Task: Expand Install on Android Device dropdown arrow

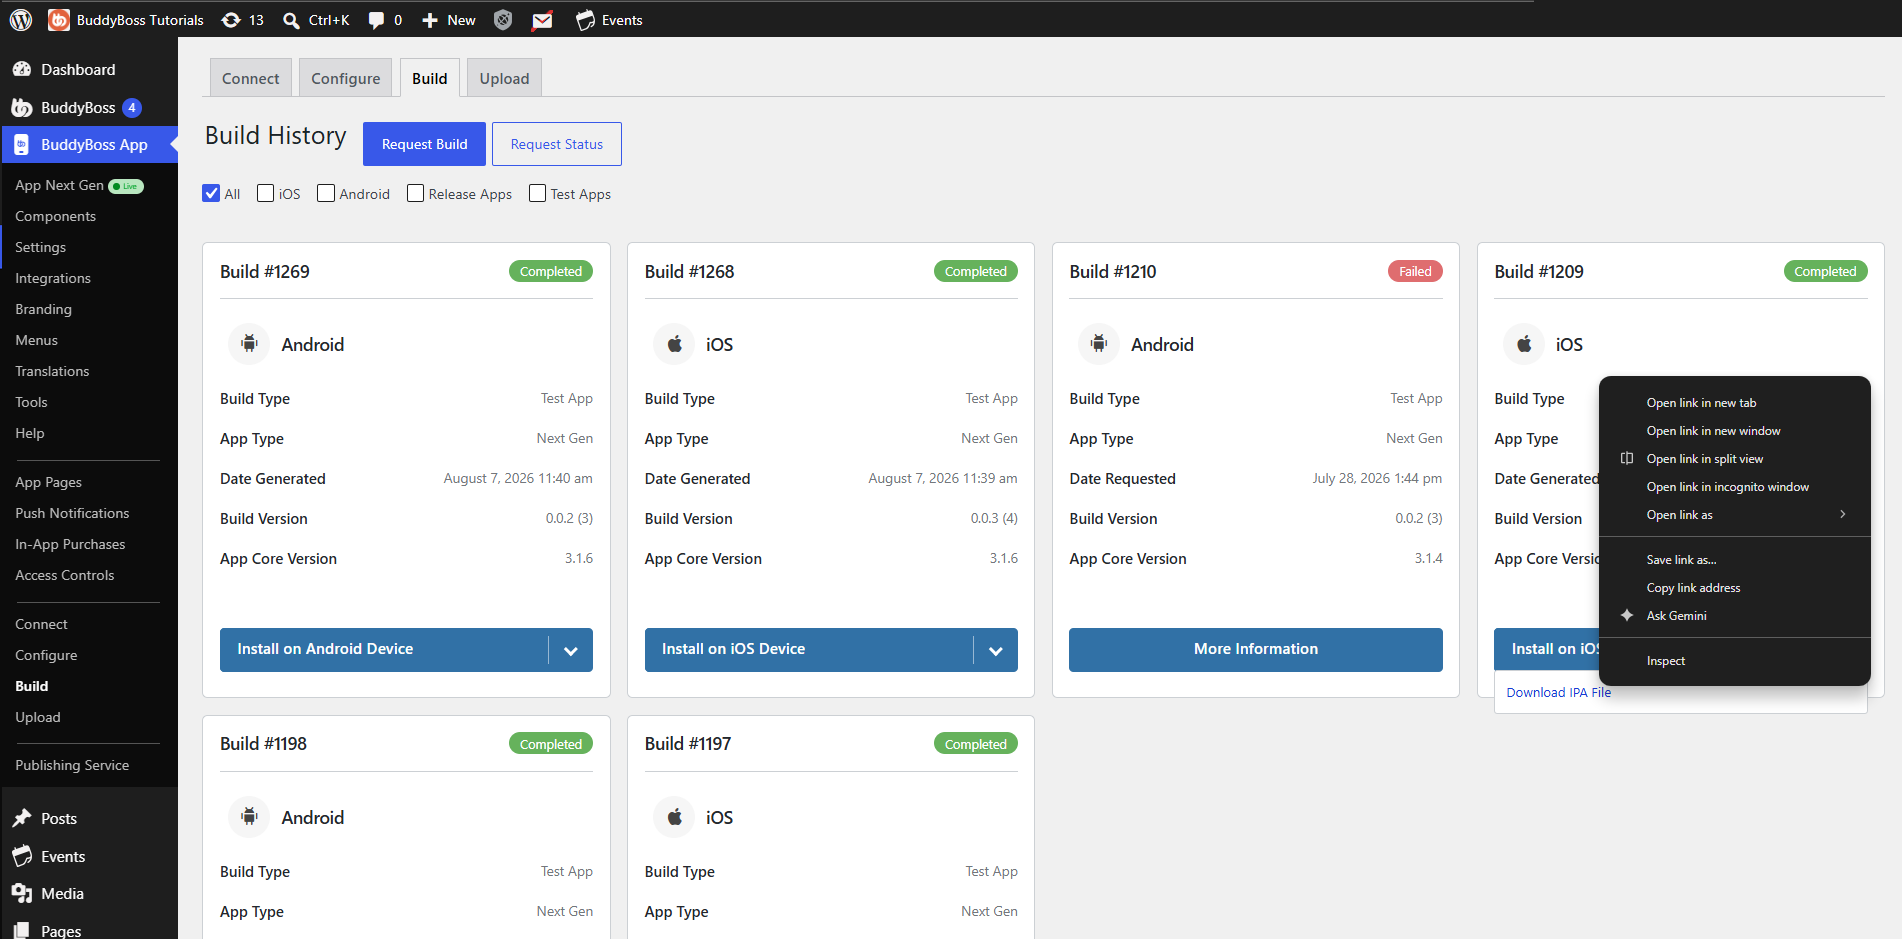Action: click(x=571, y=650)
